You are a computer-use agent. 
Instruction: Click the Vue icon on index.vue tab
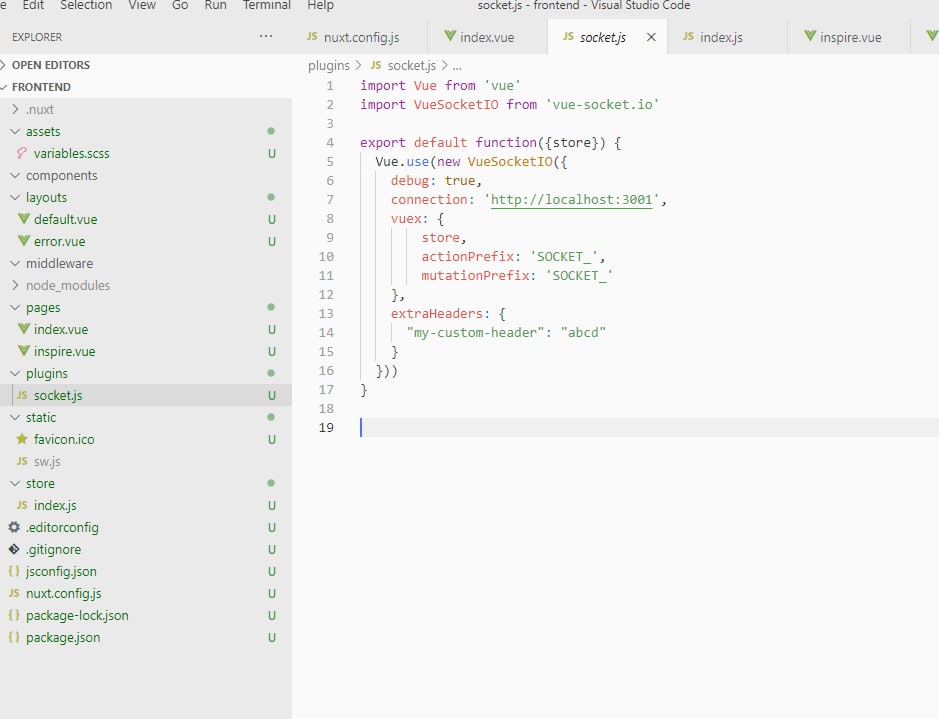450,37
